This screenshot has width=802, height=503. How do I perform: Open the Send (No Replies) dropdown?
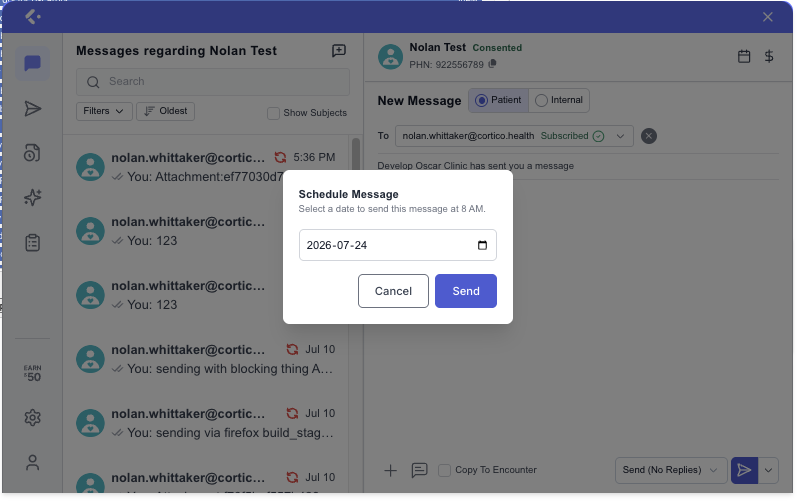671,470
